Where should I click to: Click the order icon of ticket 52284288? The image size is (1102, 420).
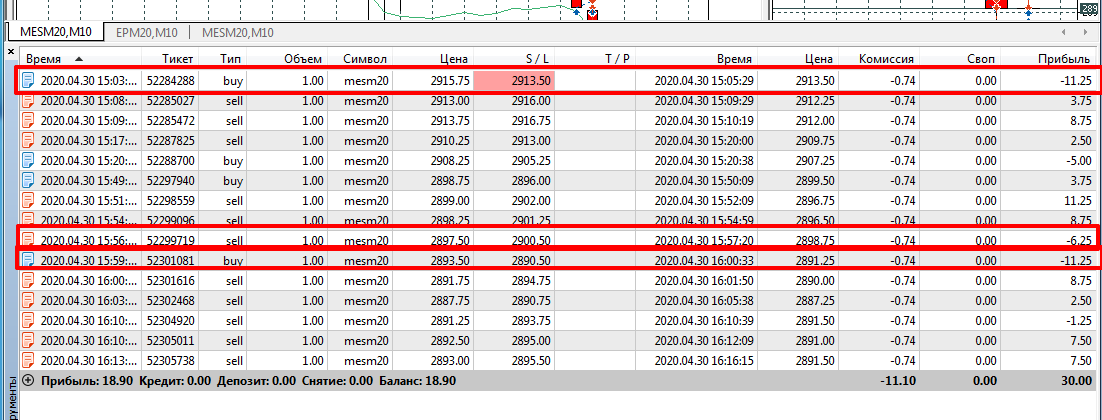[x=28, y=80]
